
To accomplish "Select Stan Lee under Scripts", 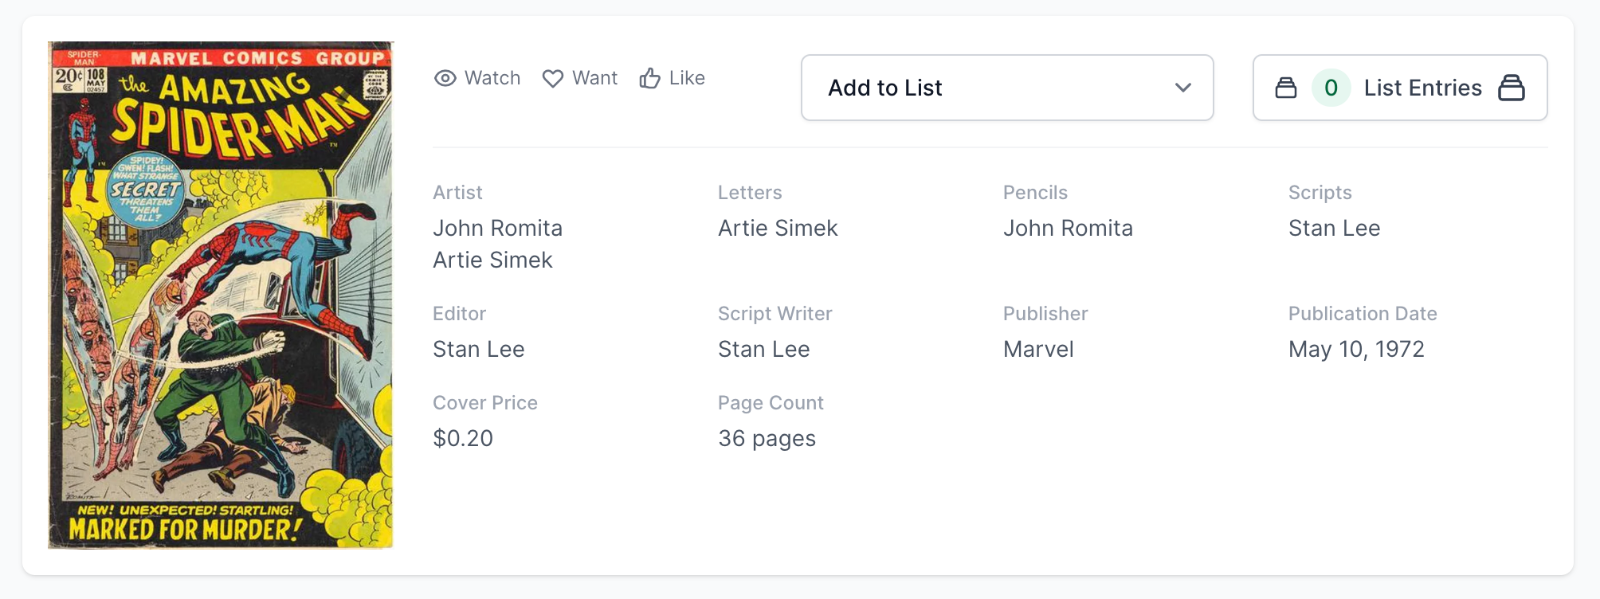I will click(x=1333, y=228).
